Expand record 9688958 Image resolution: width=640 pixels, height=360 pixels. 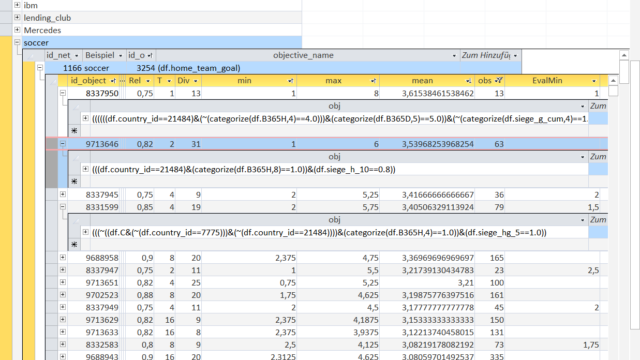[63, 258]
